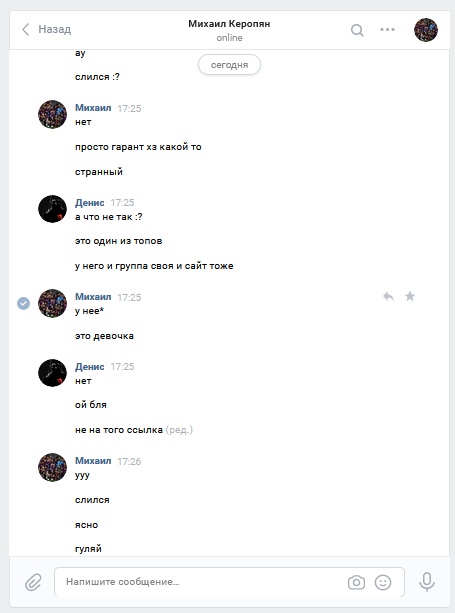Open the three-dot actions menu
The width and height of the screenshot is (455, 613).
coord(387,30)
